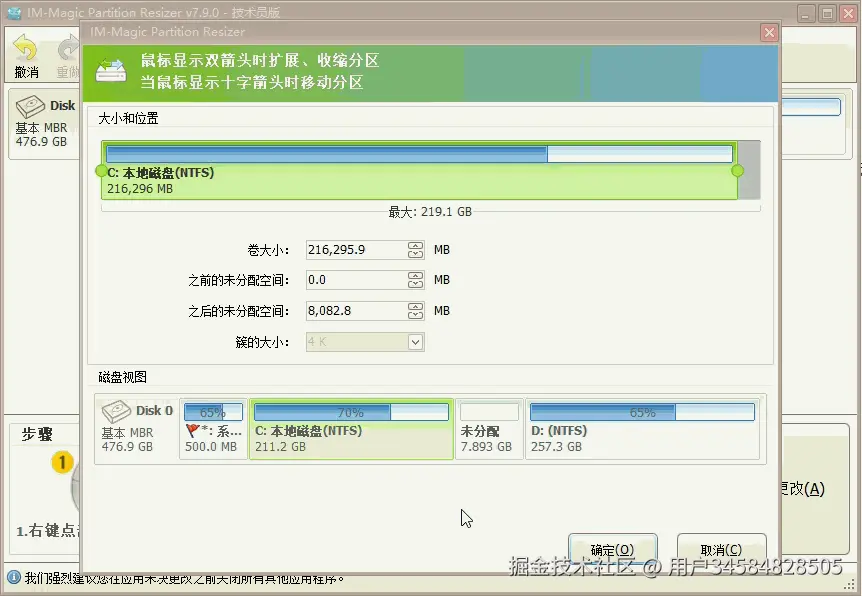Grab the left resize handle of C partition
862x596 pixels.
coord(101,171)
